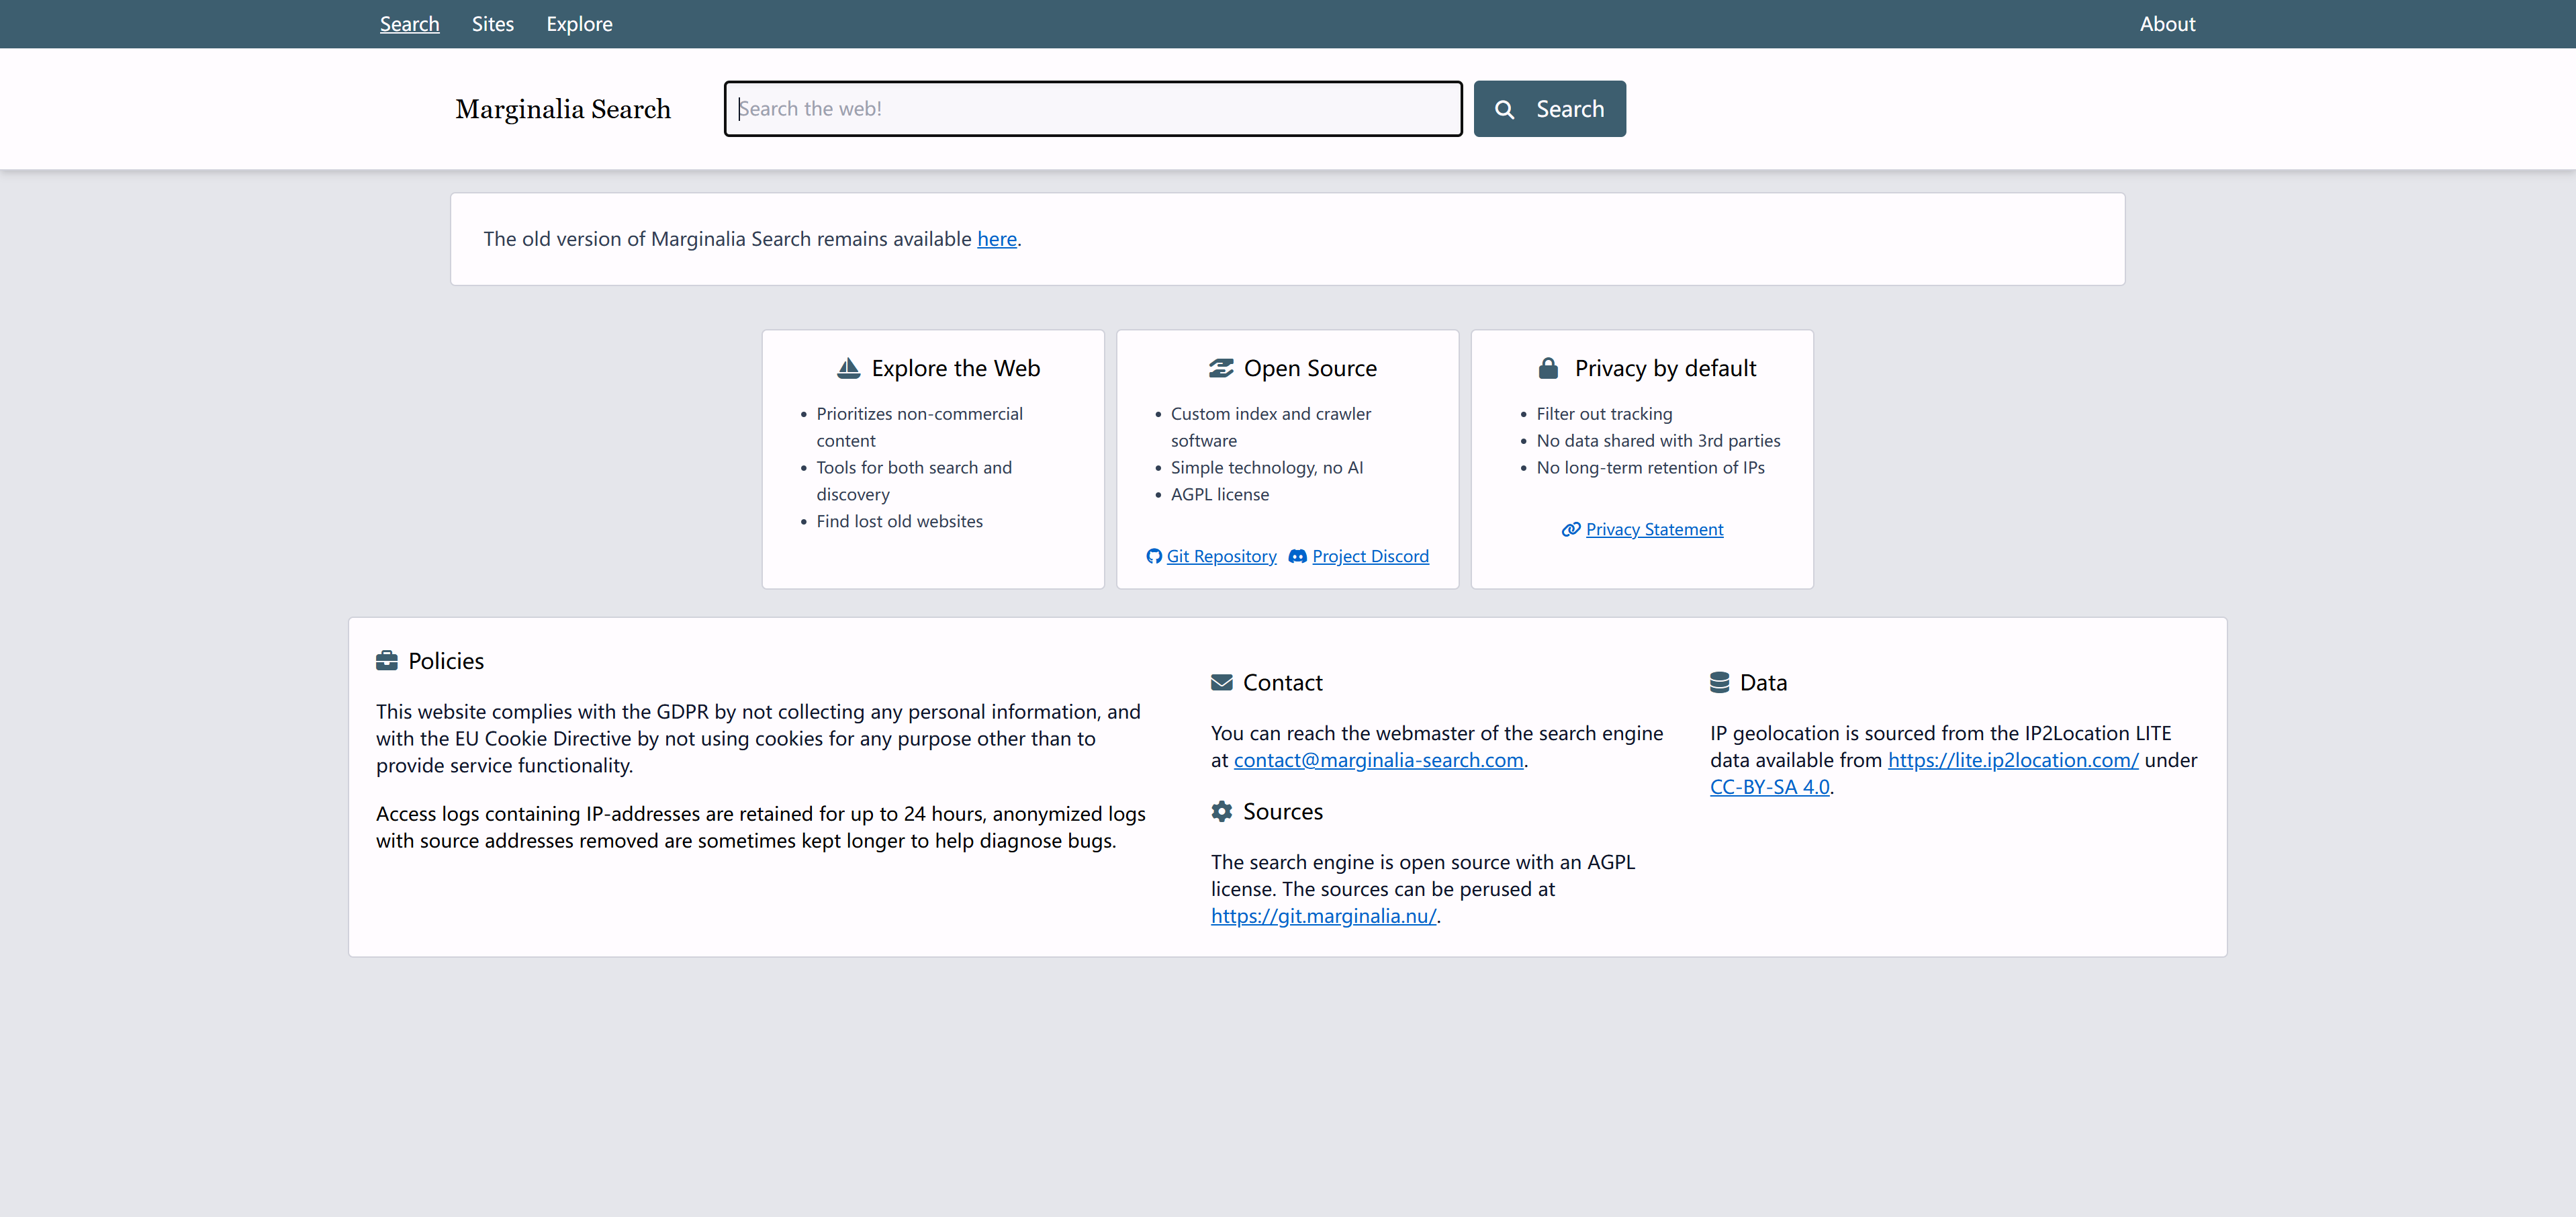Screen dimensions: 2576x1217
Task: Open the old version 'here' link
Action: point(996,239)
